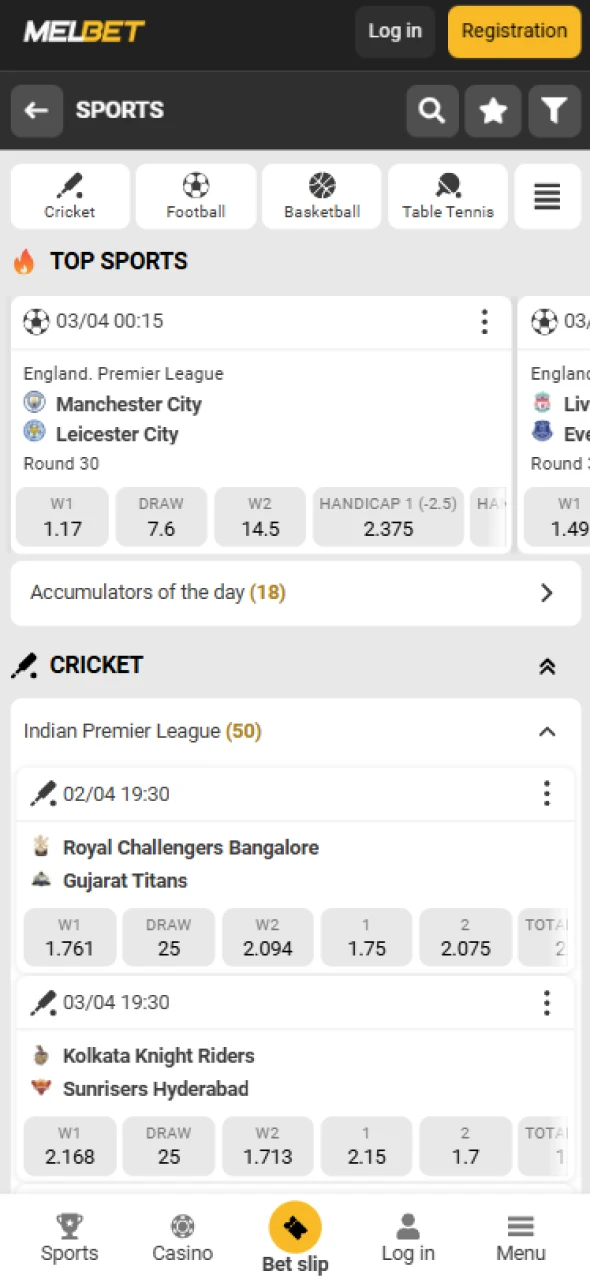Image resolution: width=590 pixels, height=1280 pixels.
Task: Open the full sports list hamburger icon
Action: tap(547, 197)
